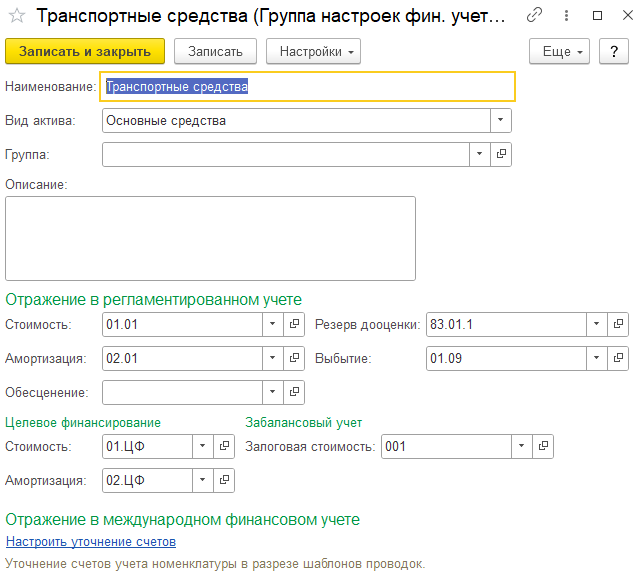Expand dropdown for 01.ЦФ Стоимость
Image resolution: width=640 pixels, height=579 pixels.
(202, 446)
